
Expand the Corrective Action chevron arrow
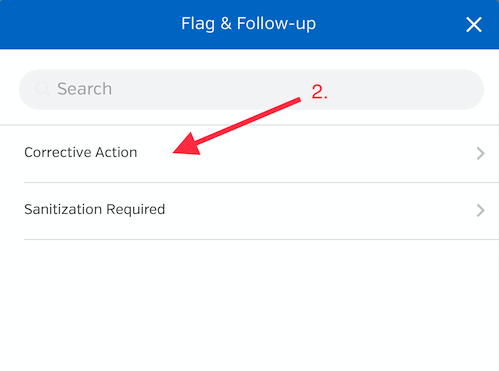480,153
